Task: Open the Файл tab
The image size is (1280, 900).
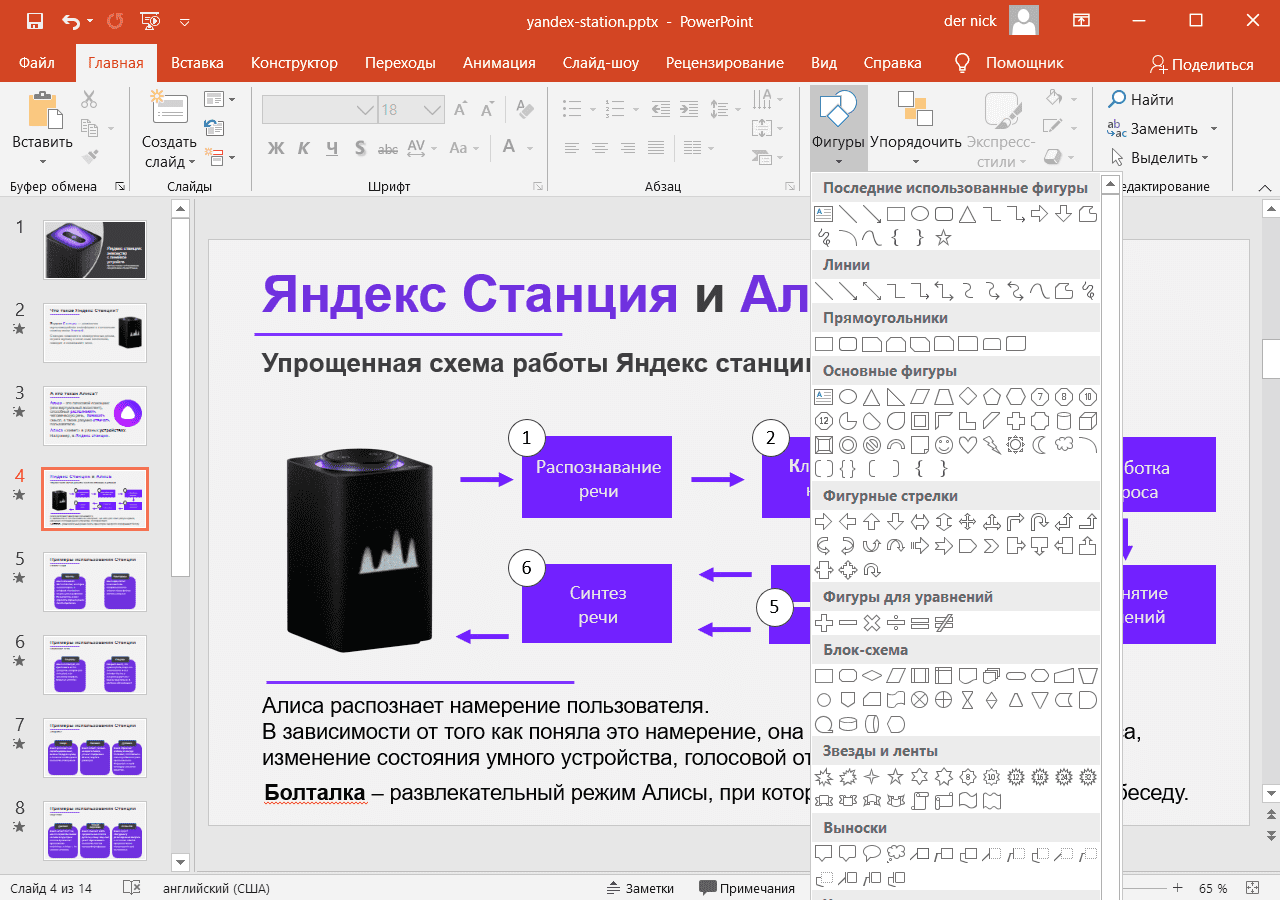Action: [x=37, y=63]
